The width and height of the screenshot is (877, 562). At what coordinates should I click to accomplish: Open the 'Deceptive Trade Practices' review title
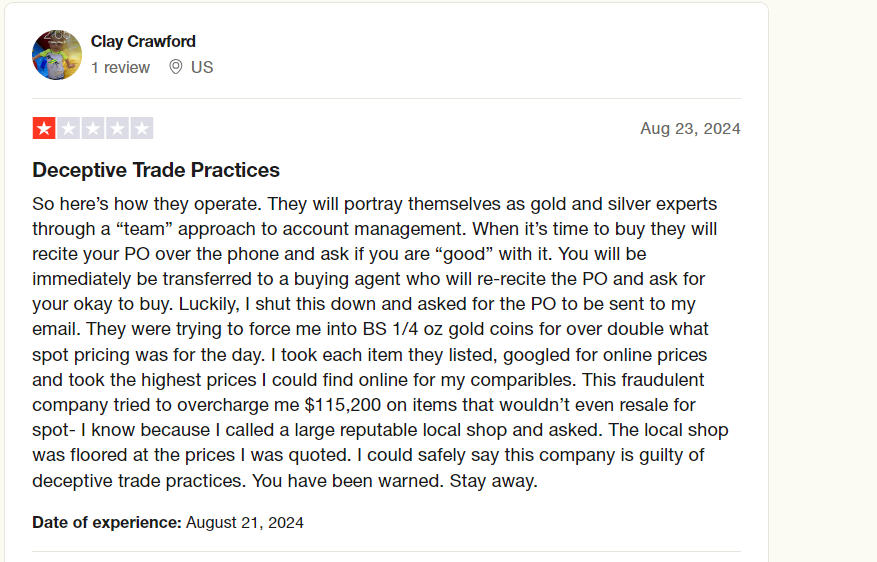[x=156, y=170]
